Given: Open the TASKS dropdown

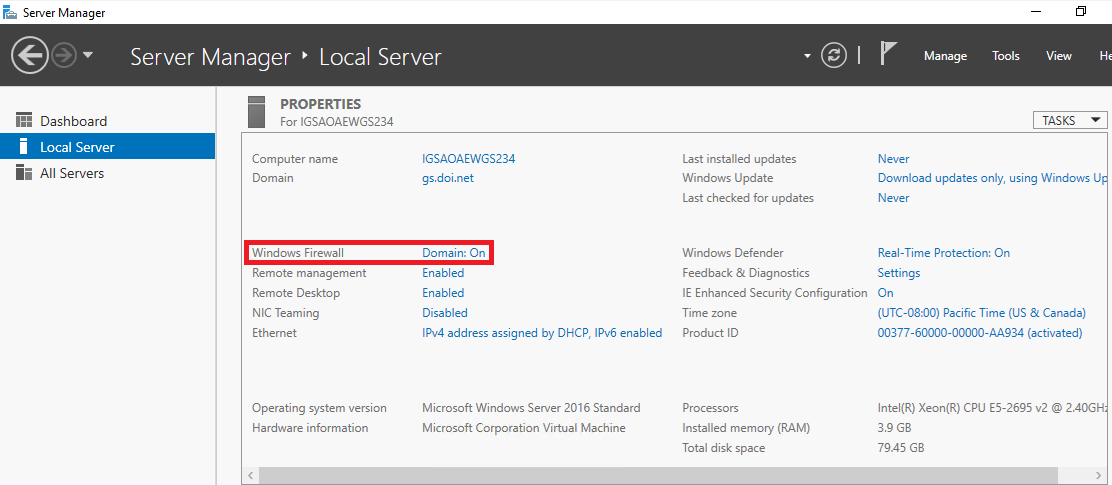Looking at the screenshot, I should pos(1069,121).
